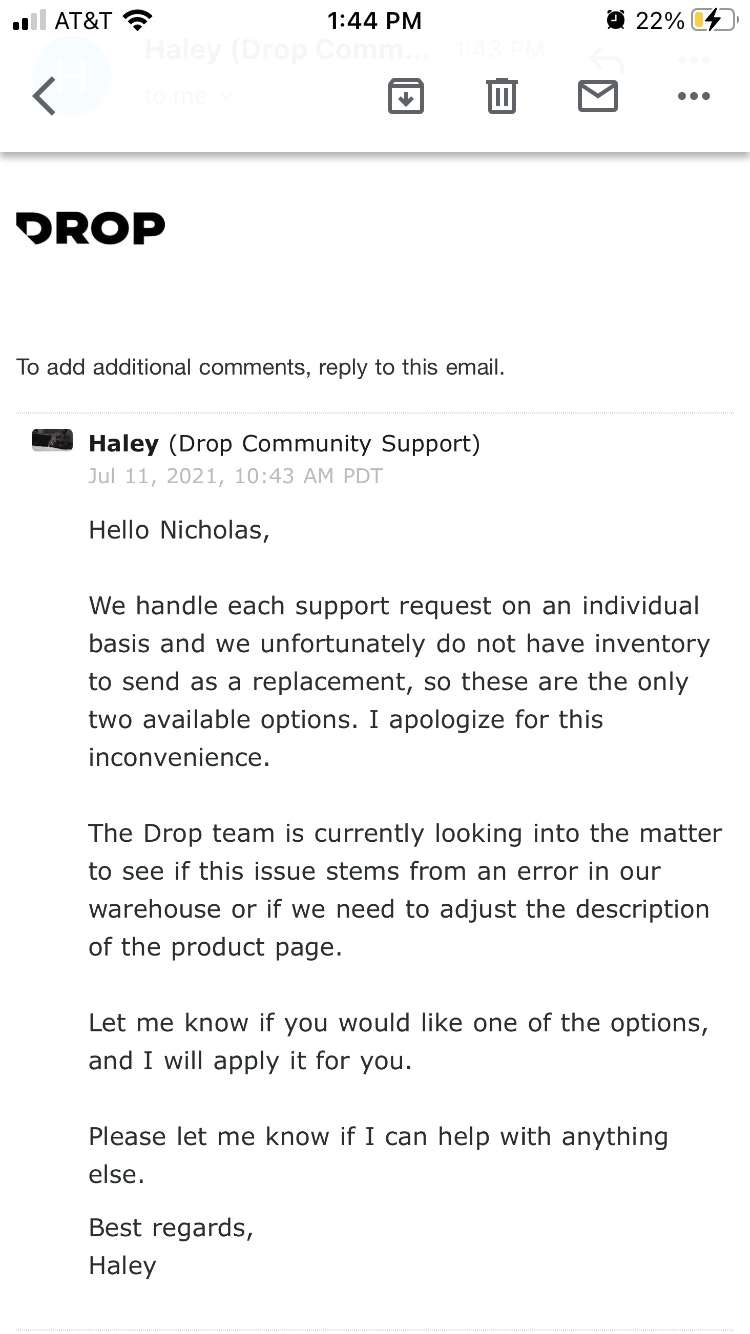Tap the faded "Haley (Drop Comm..." header name
Screen dimensions: 750x1334
pyautogui.click(x=286, y=50)
